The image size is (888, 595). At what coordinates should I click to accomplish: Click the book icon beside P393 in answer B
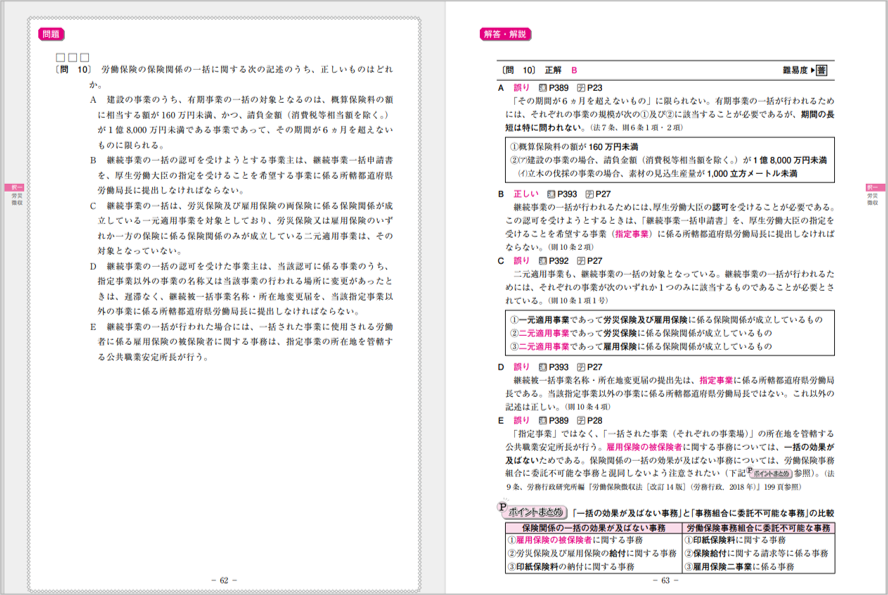[x=549, y=193]
